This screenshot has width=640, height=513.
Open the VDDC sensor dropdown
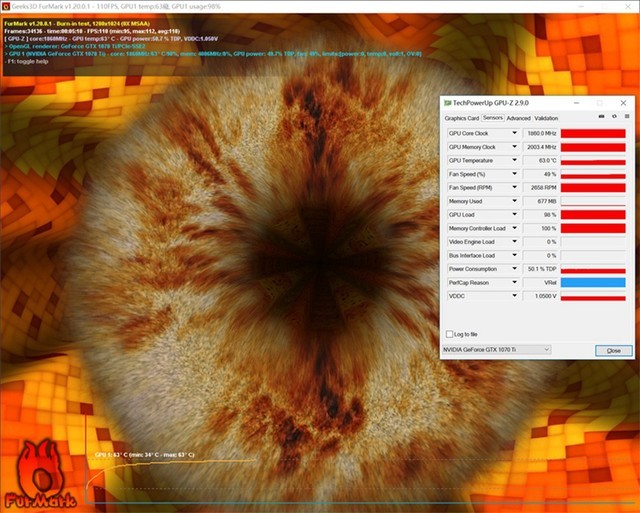click(x=514, y=296)
